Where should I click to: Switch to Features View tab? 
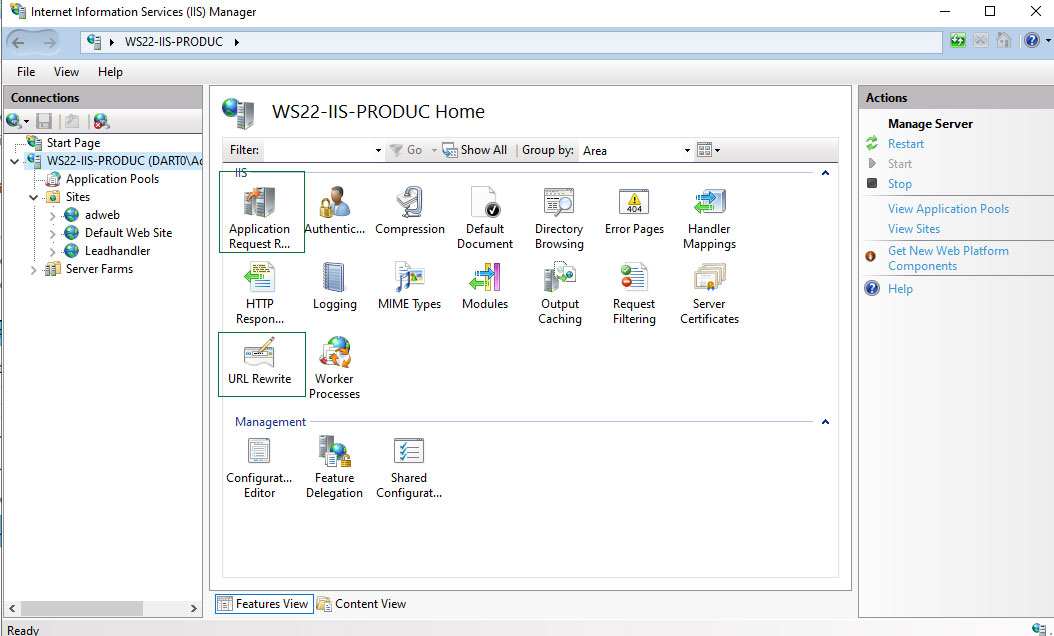264,604
